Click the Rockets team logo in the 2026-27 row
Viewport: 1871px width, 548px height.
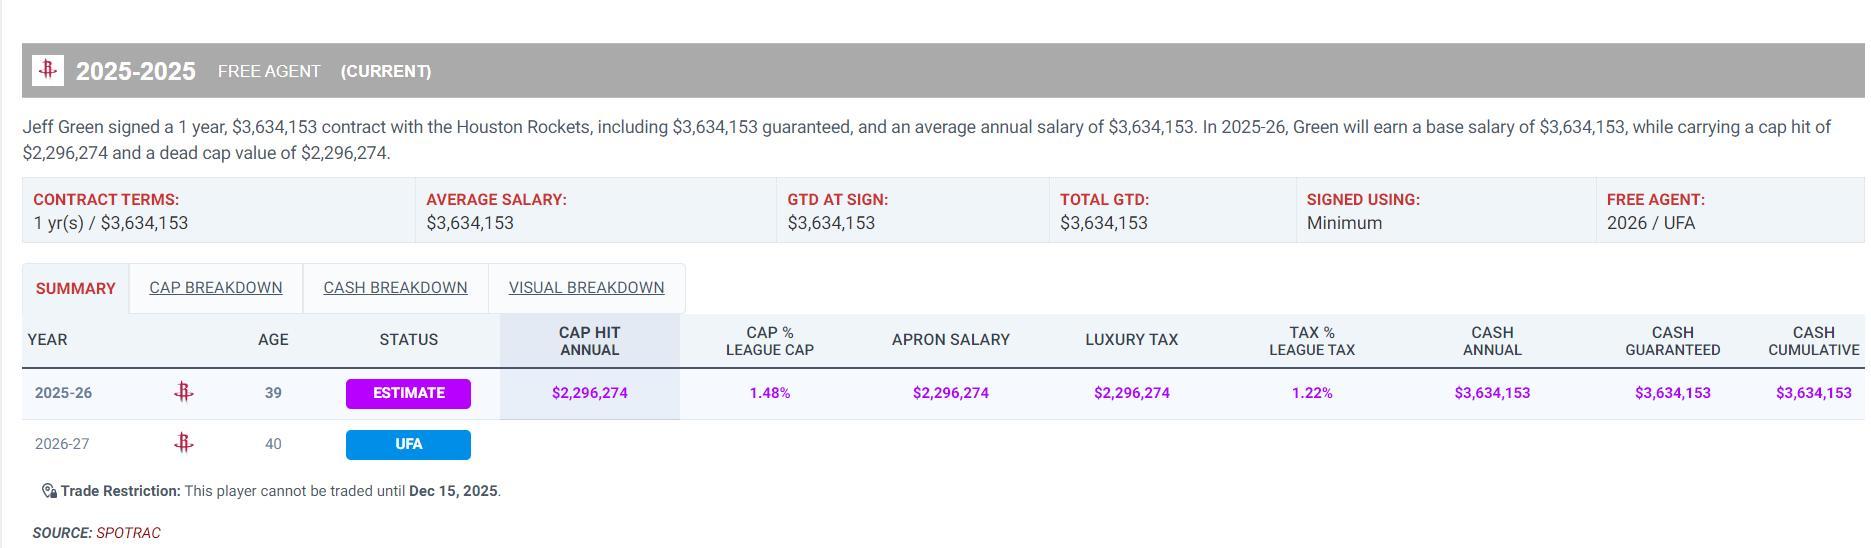pyautogui.click(x=183, y=443)
